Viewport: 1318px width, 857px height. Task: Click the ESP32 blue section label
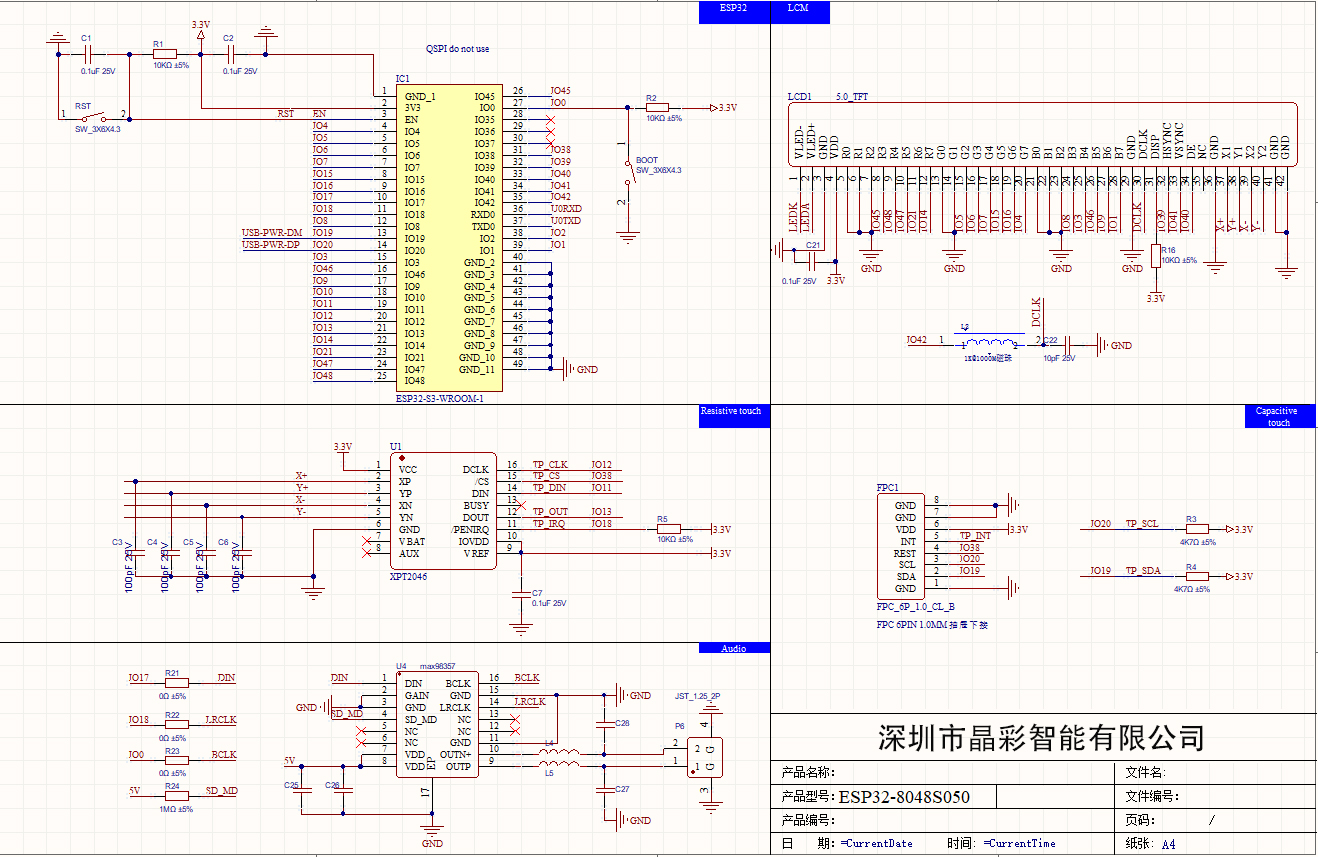click(x=734, y=9)
